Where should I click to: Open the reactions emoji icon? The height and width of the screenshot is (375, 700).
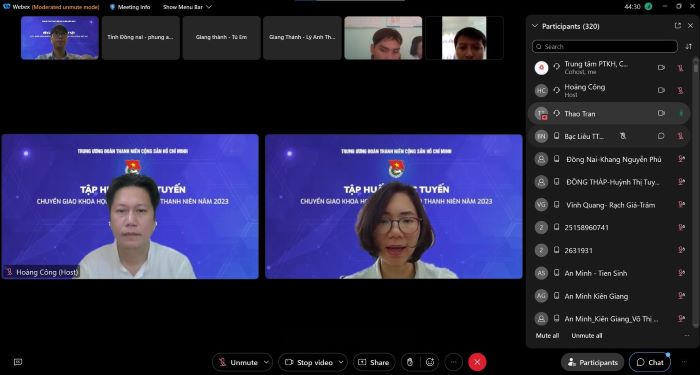pos(430,362)
